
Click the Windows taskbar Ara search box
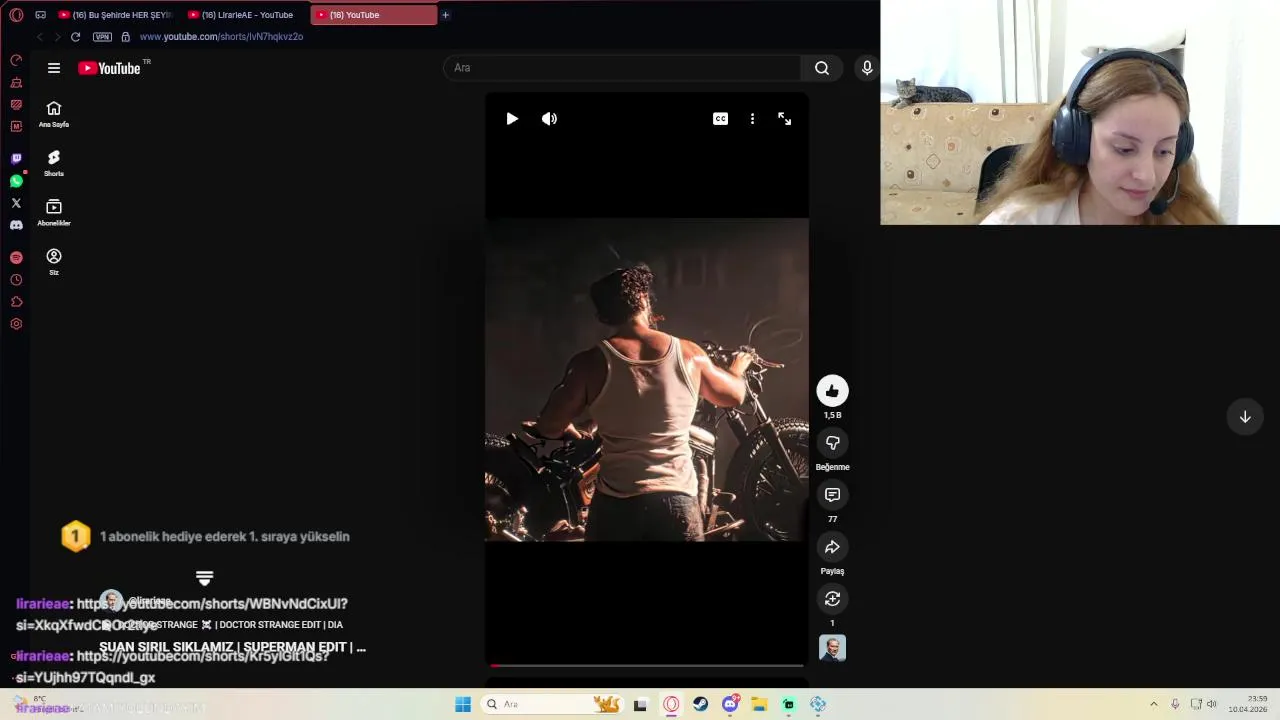tap(551, 704)
